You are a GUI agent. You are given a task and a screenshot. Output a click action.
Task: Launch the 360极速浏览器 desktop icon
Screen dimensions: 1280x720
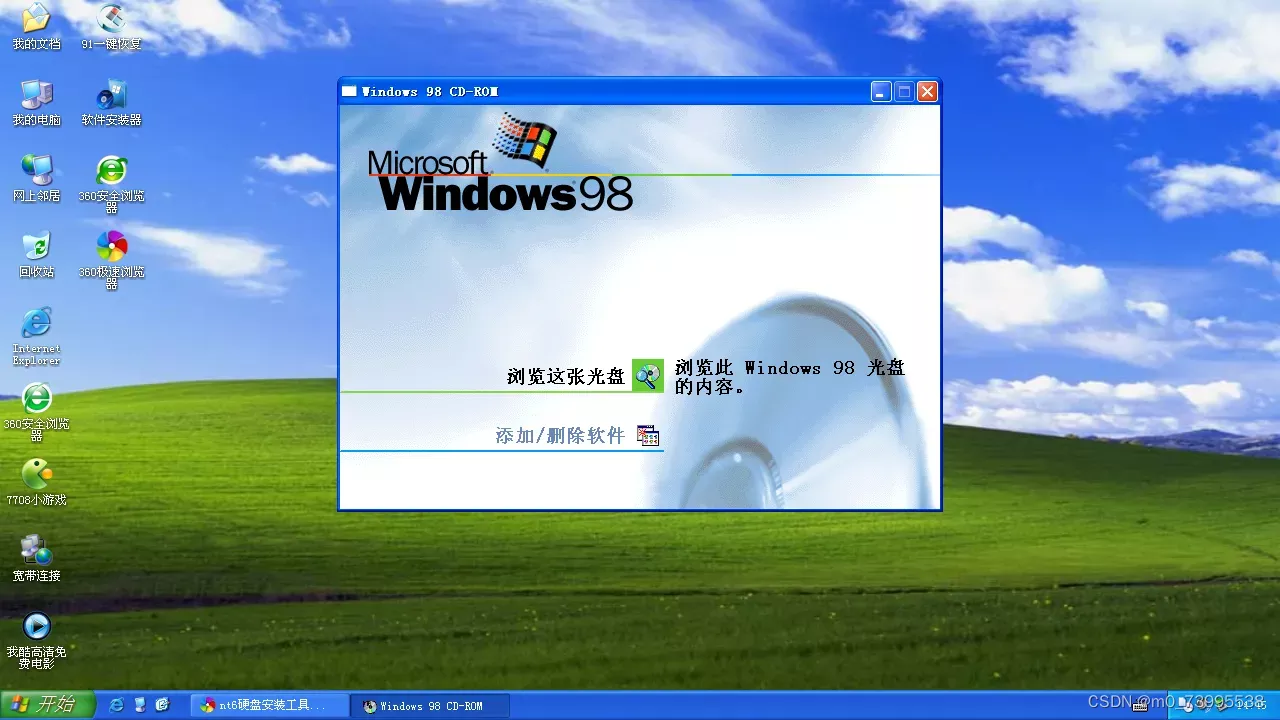pyautogui.click(x=112, y=259)
